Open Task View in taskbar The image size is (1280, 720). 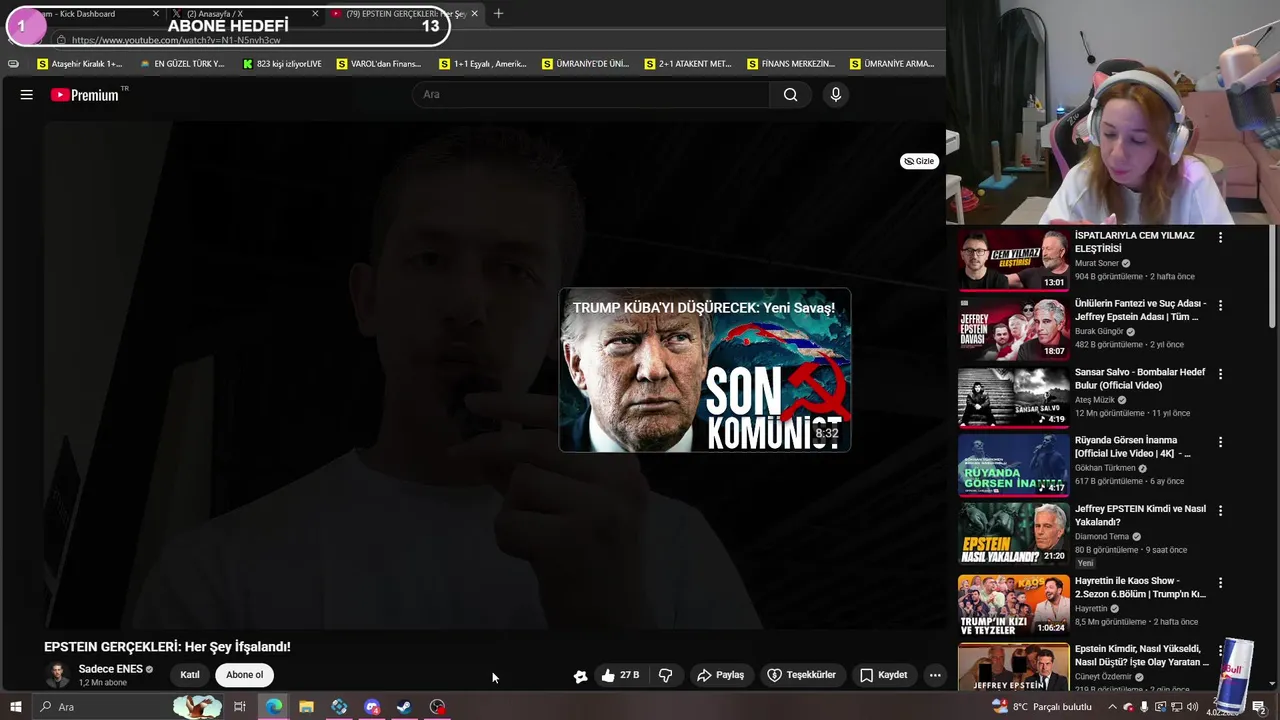pyautogui.click(x=240, y=707)
